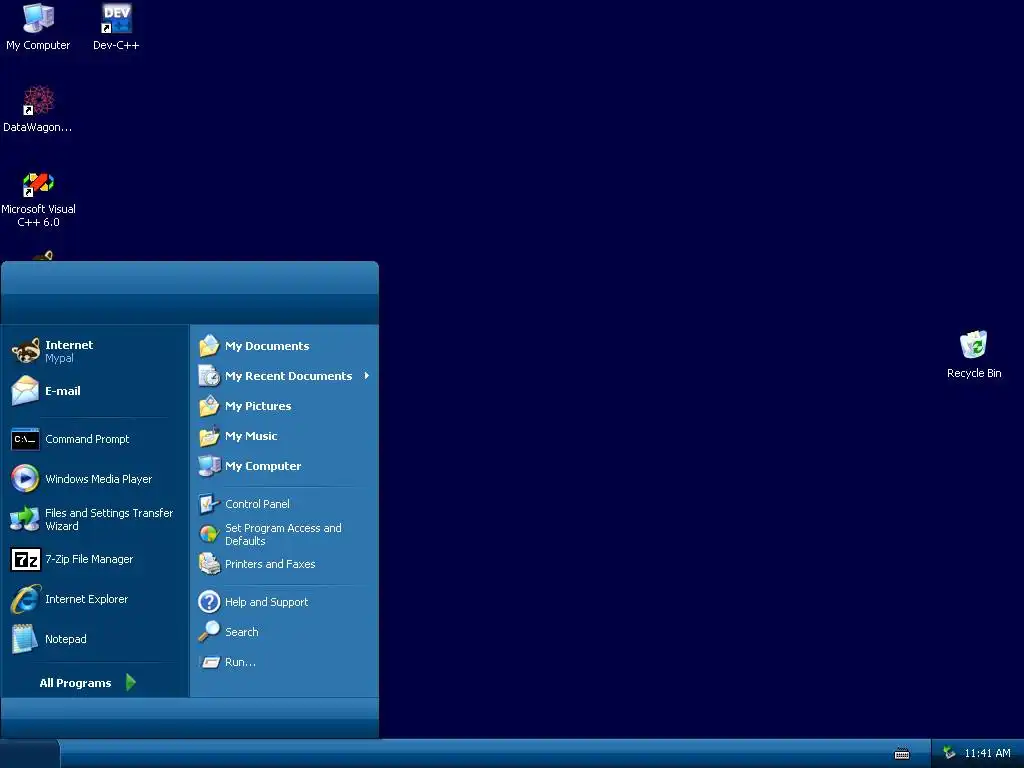This screenshot has height=768, width=1024.
Task: Click "Help and Support" label text
Action: tap(266, 602)
